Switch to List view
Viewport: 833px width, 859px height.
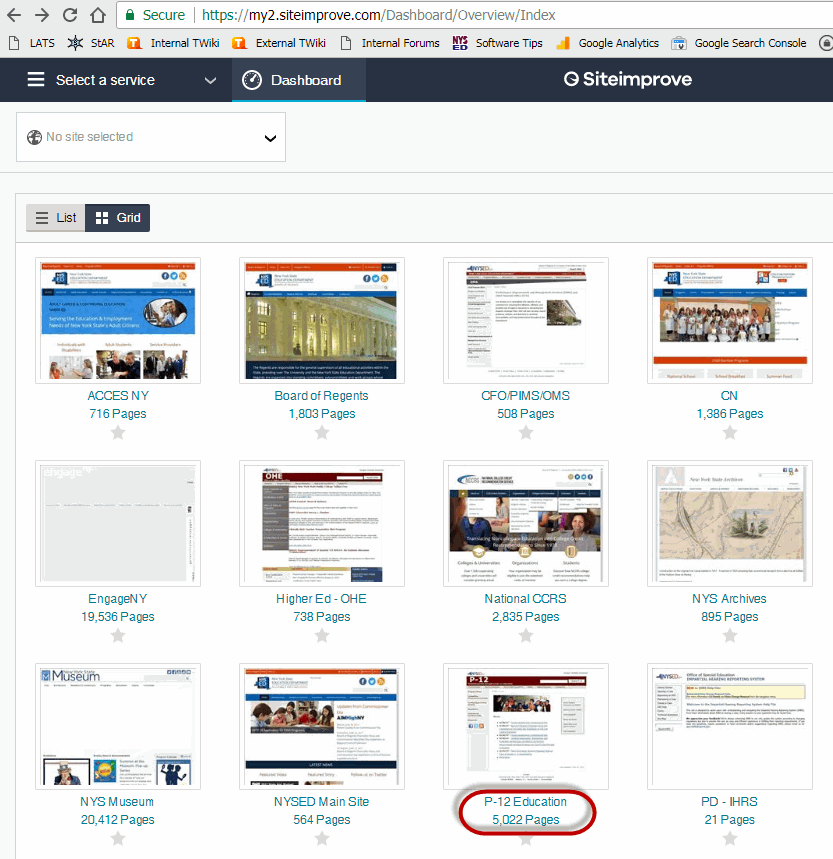click(x=56, y=217)
